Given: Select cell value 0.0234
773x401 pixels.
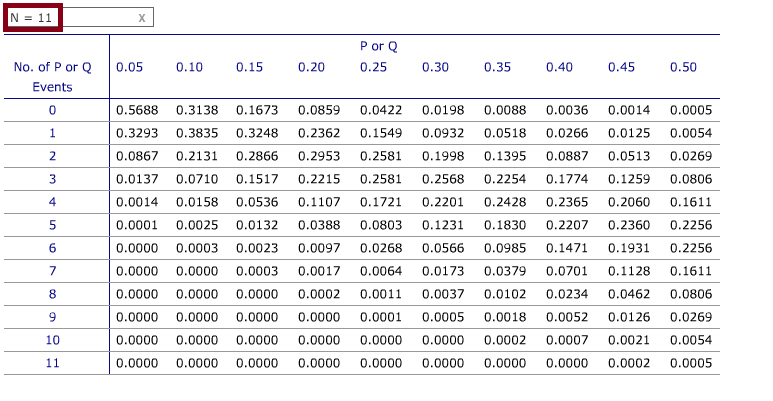Looking at the screenshot, I should point(567,294).
